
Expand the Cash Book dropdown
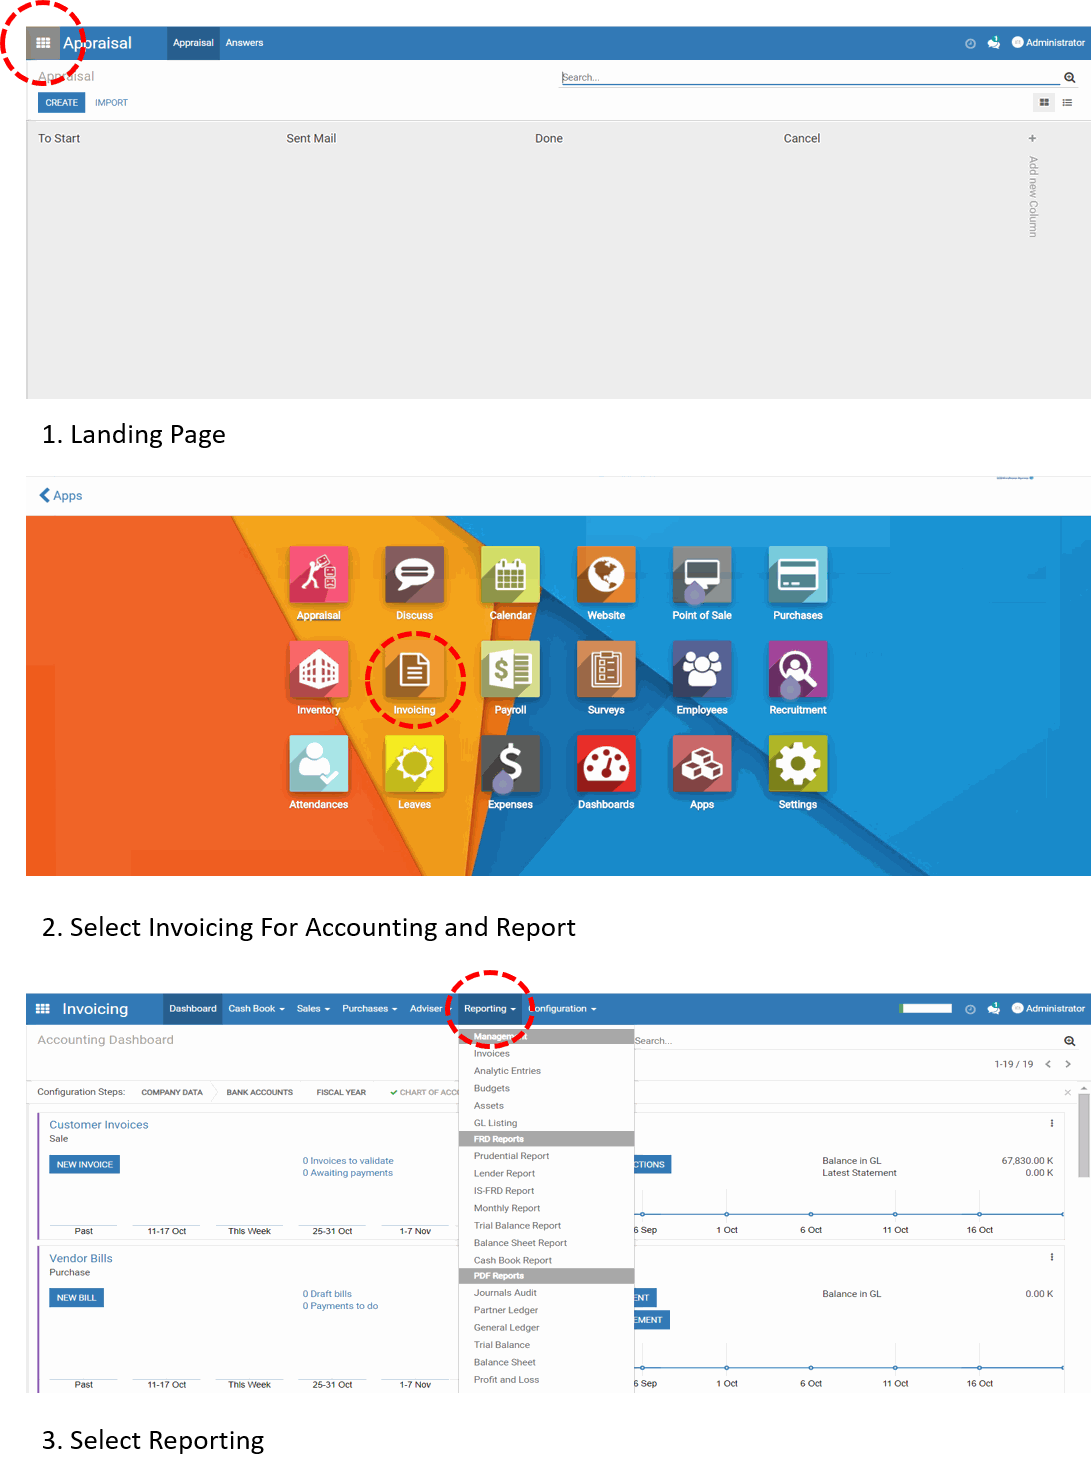click(256, 1009)
